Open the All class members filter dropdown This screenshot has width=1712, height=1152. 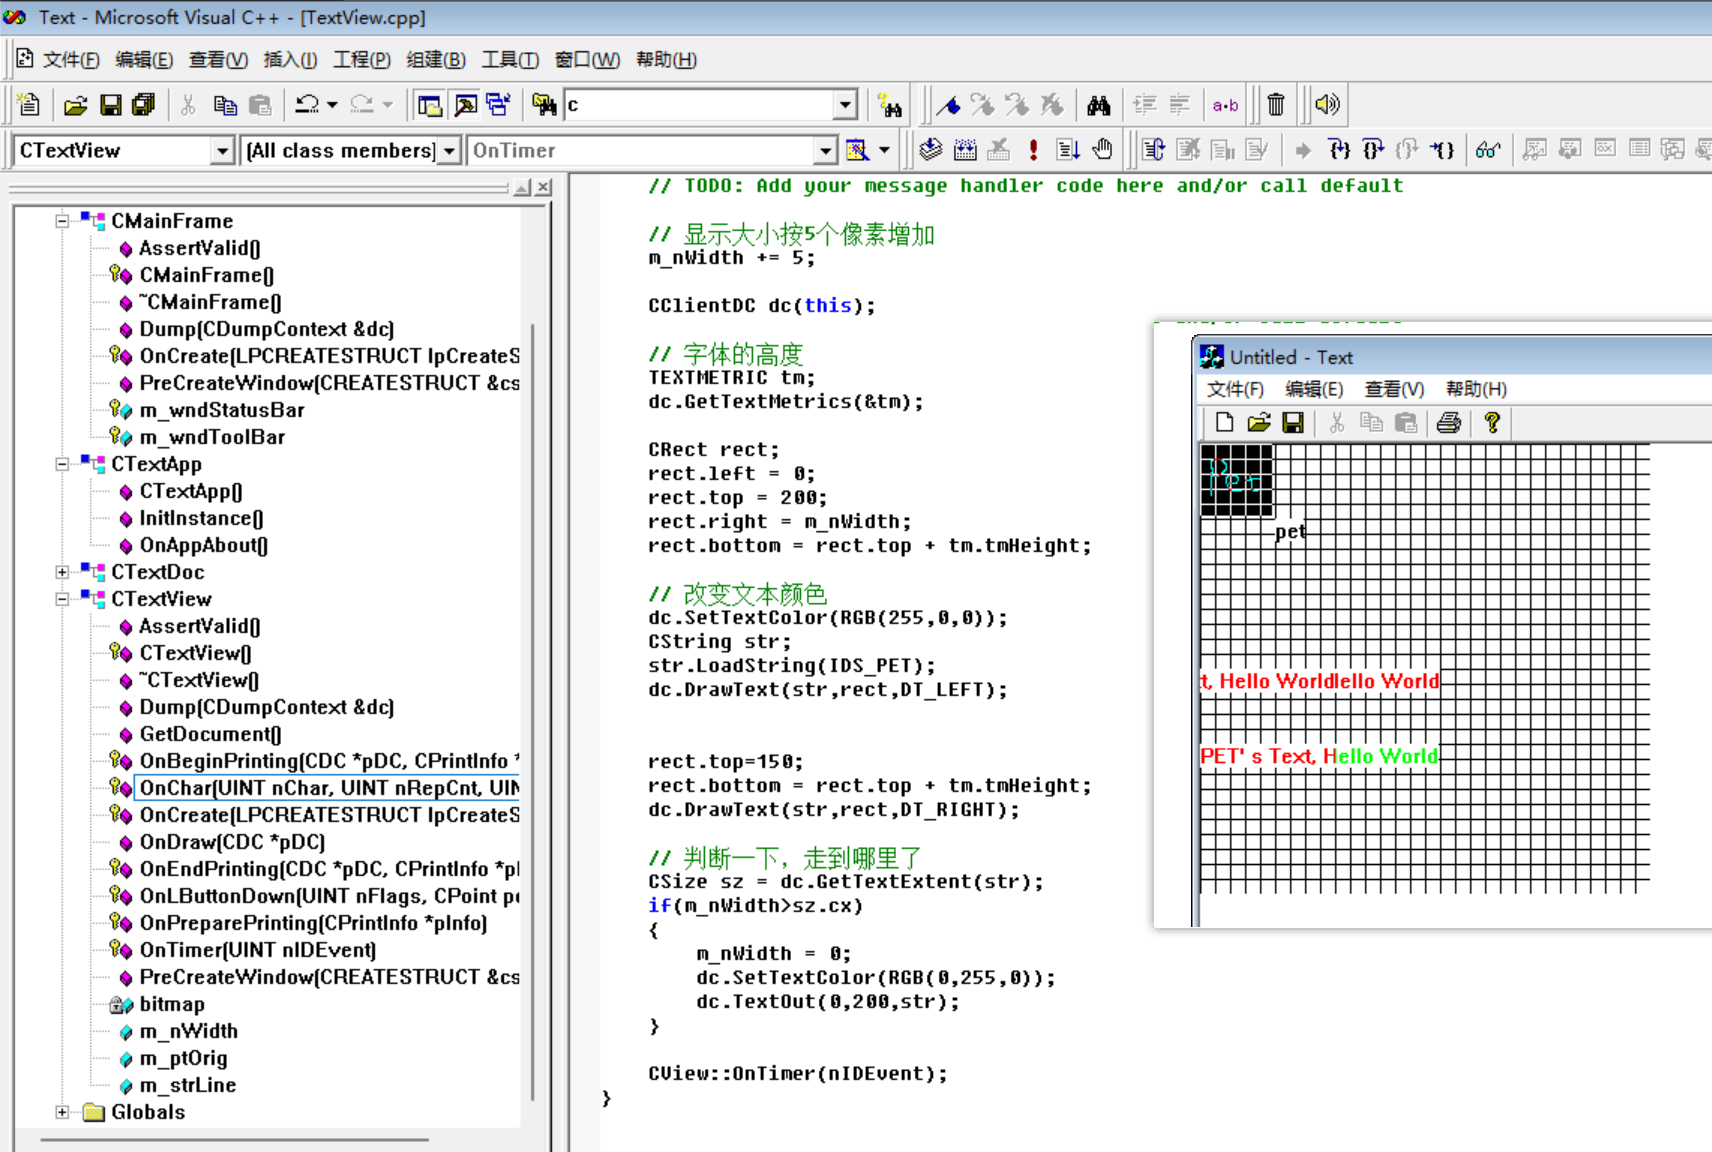coord(449,151)
